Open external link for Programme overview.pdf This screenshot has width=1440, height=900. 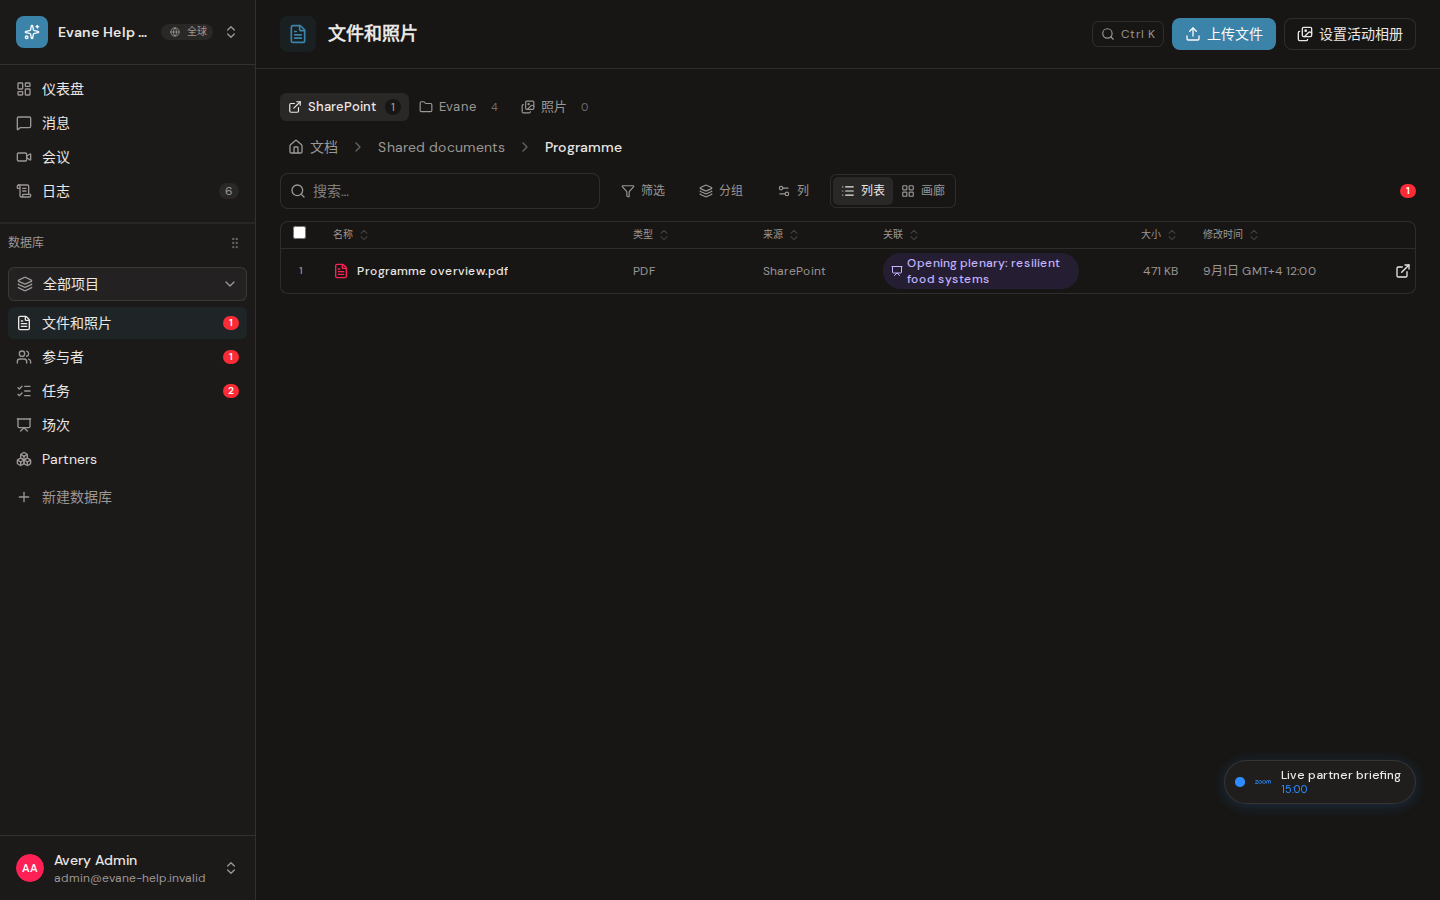pos(1403,271)
